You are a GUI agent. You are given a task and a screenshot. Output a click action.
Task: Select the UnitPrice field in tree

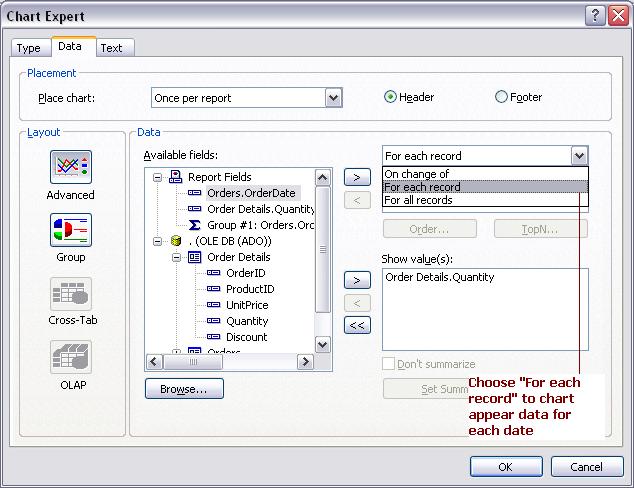[x=247, y=305]
